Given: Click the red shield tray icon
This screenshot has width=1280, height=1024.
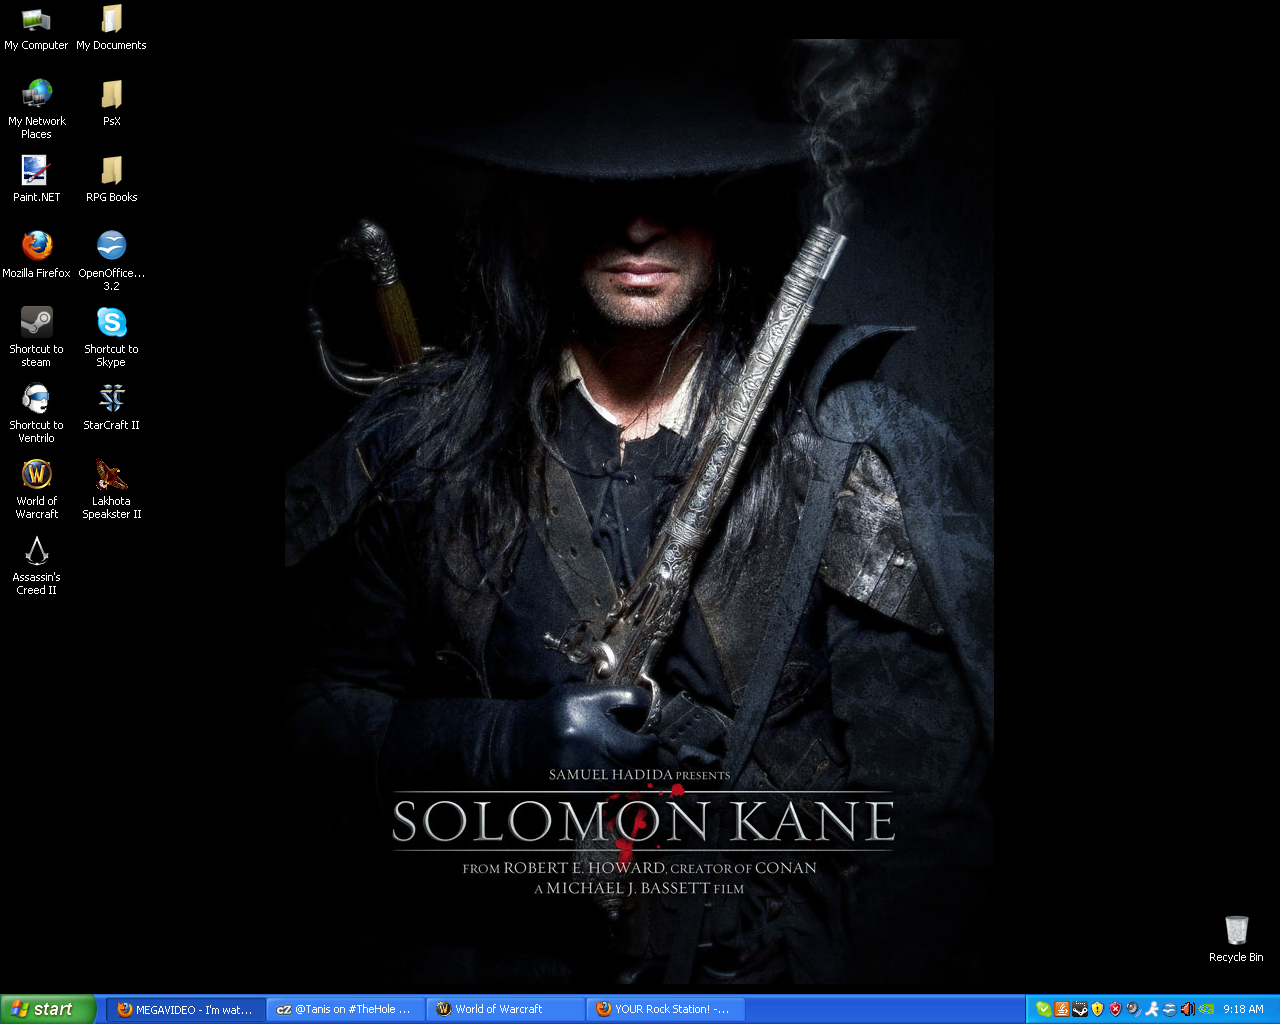Looking at the screenshot, I should tap(1115, 1009).
